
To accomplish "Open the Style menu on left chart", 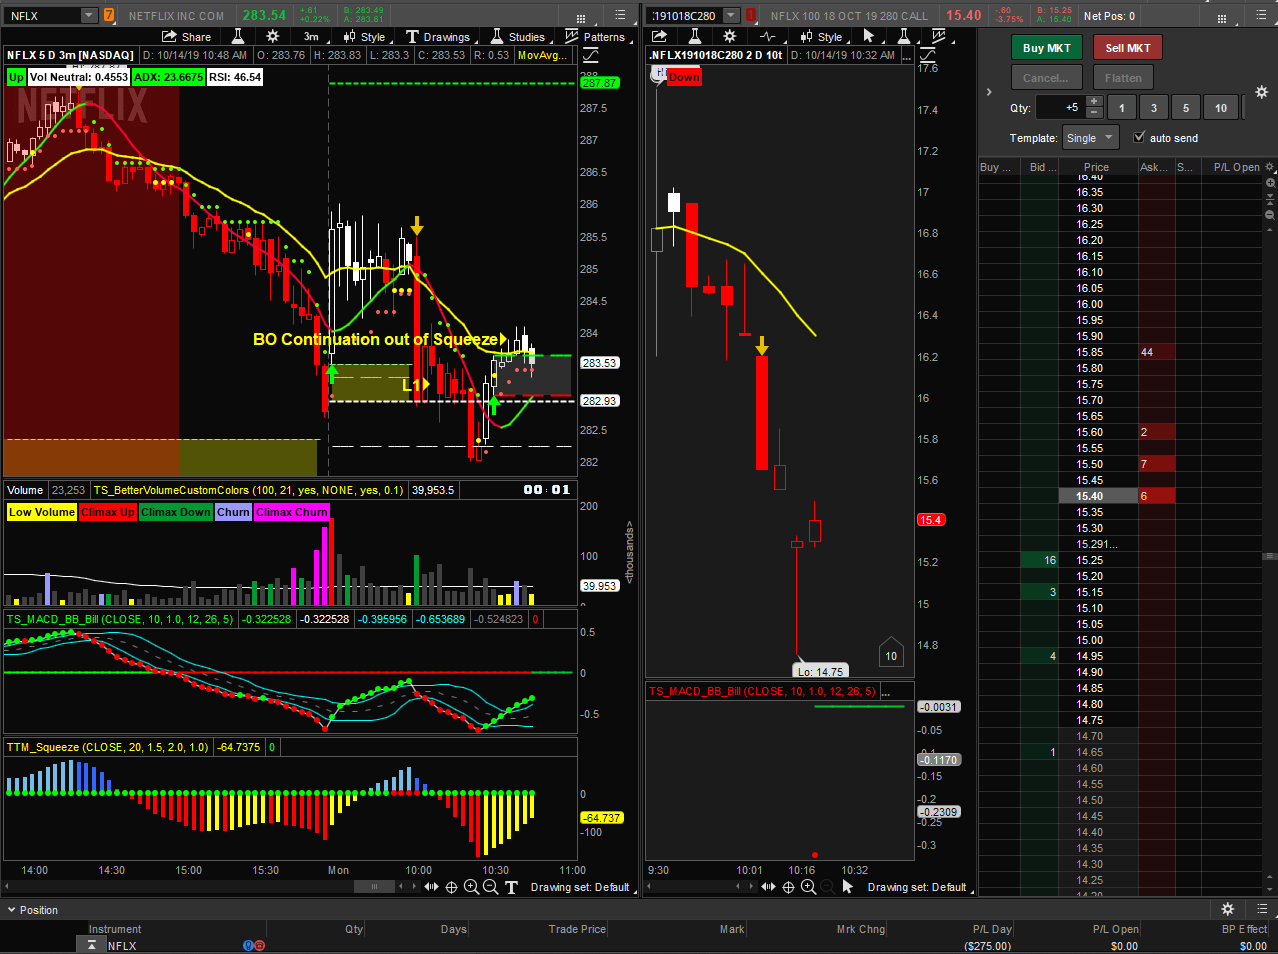I will tap(364, 37).
